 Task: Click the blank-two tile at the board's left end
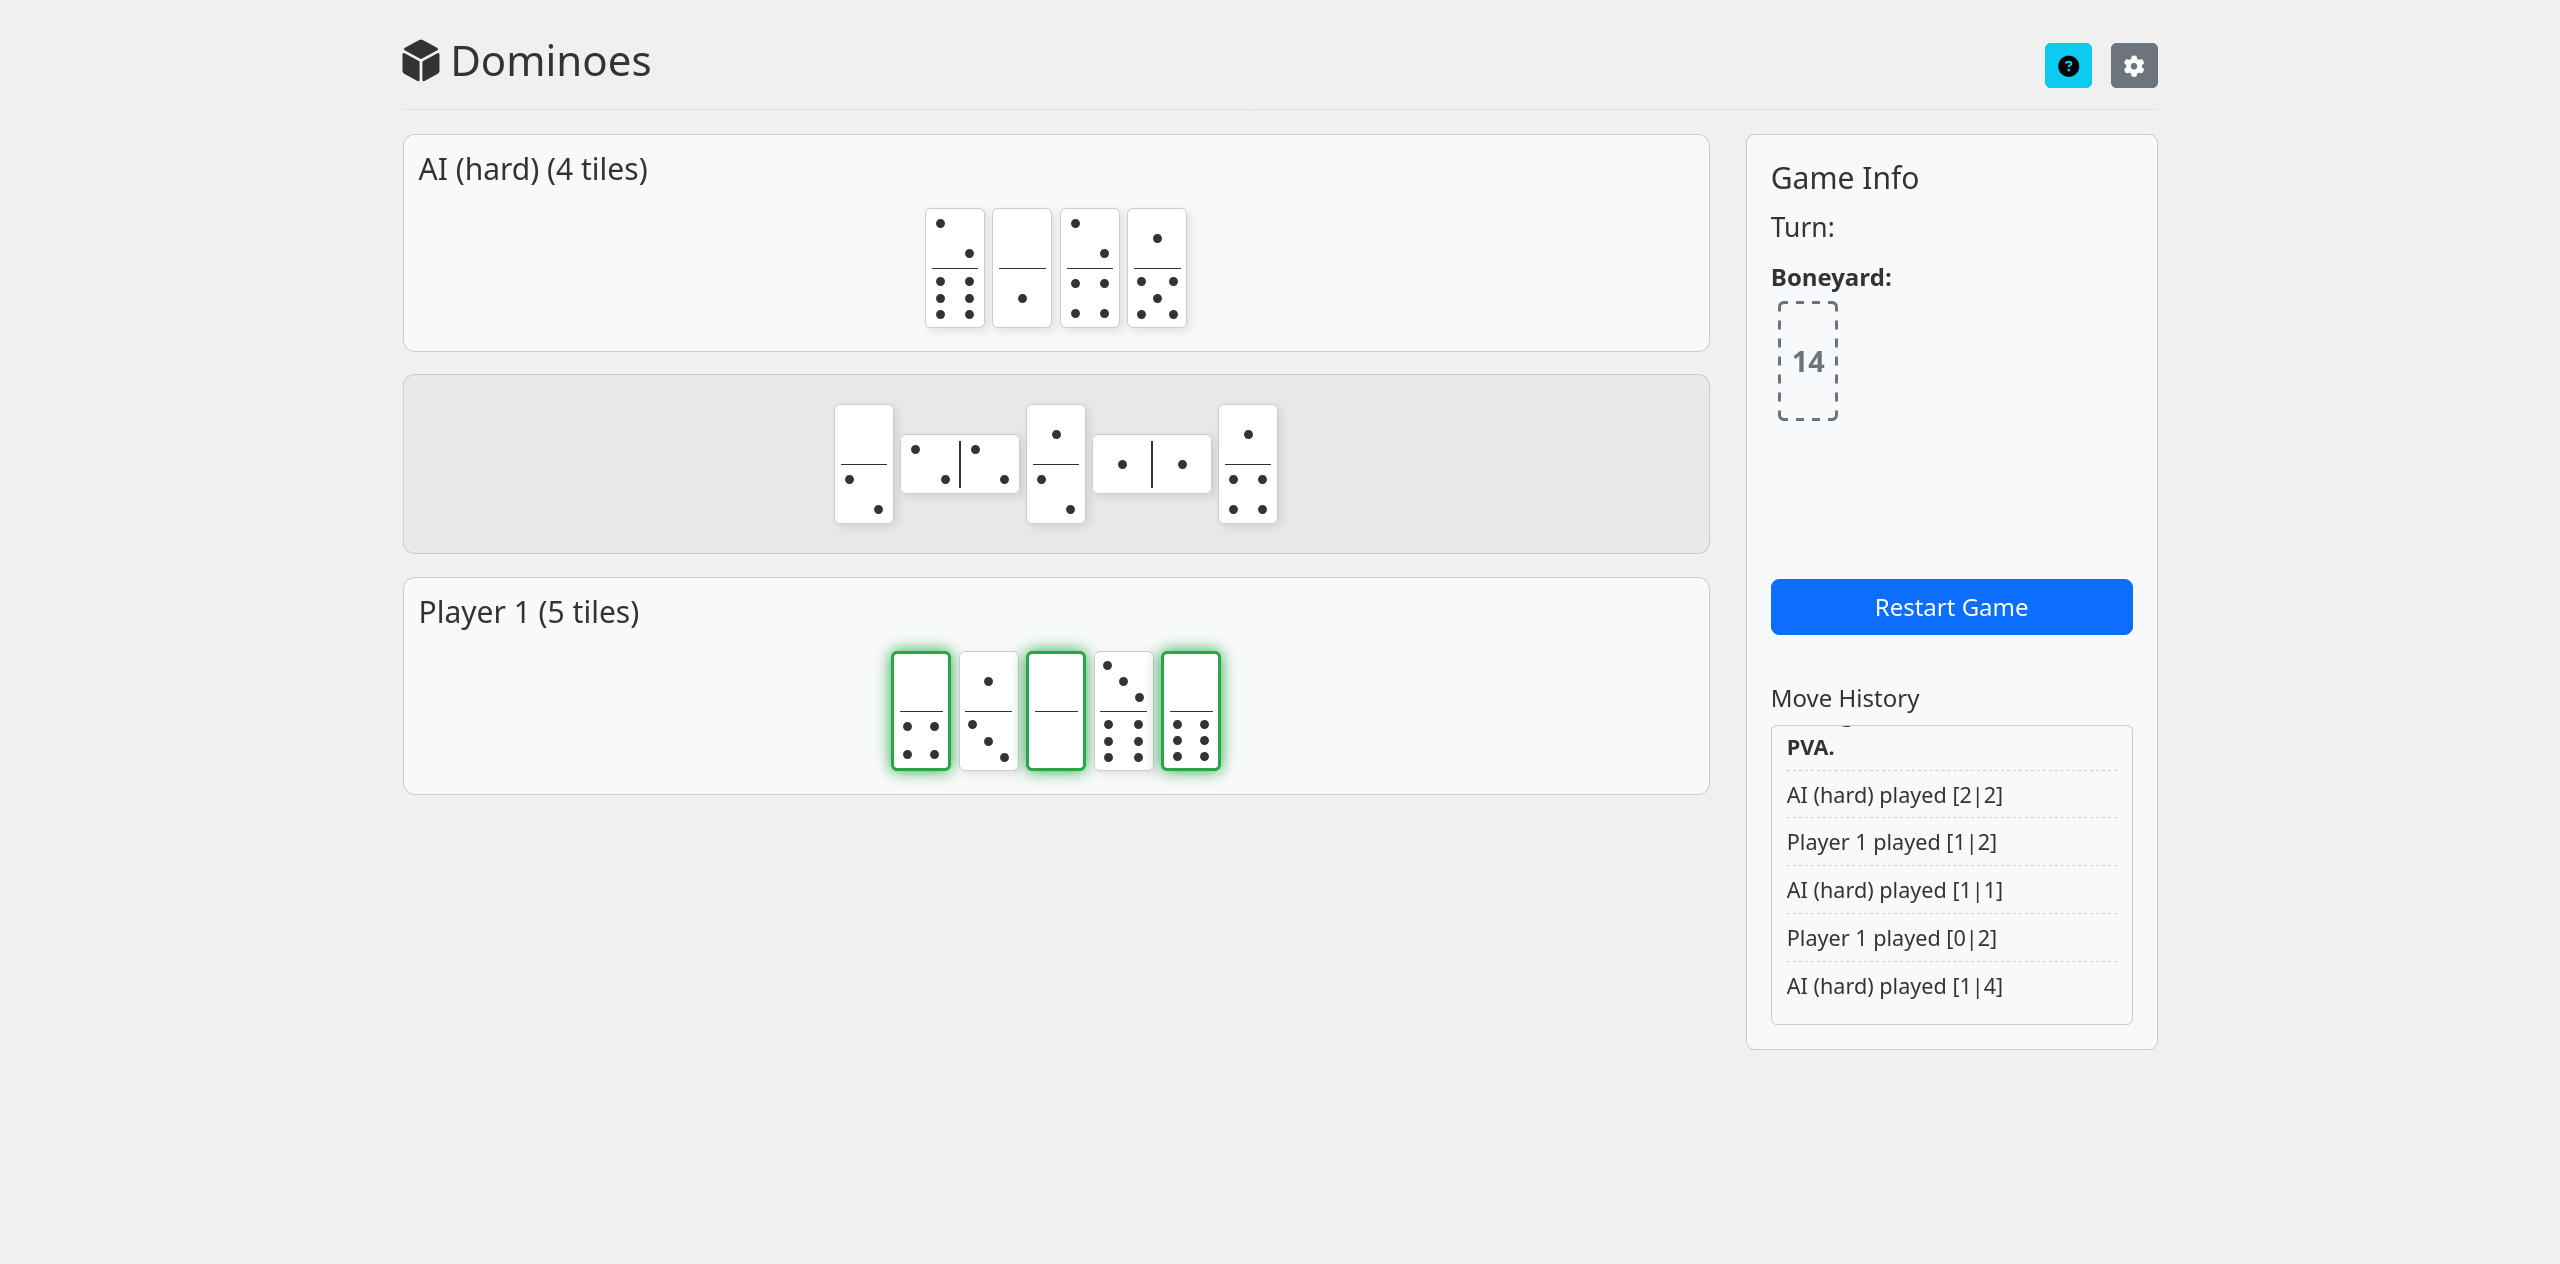coord(863,464)
